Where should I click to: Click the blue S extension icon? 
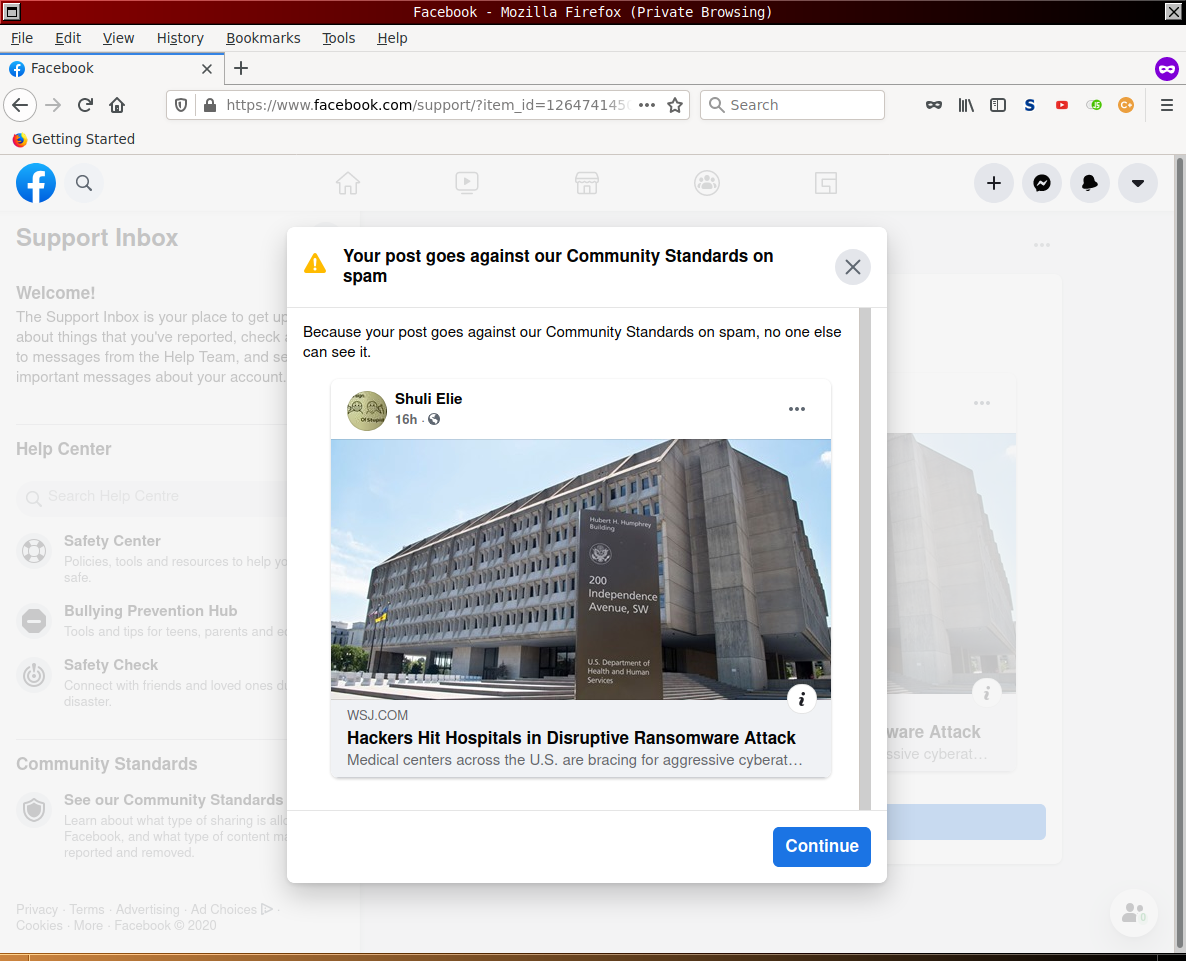click(x=1029, y=105)
